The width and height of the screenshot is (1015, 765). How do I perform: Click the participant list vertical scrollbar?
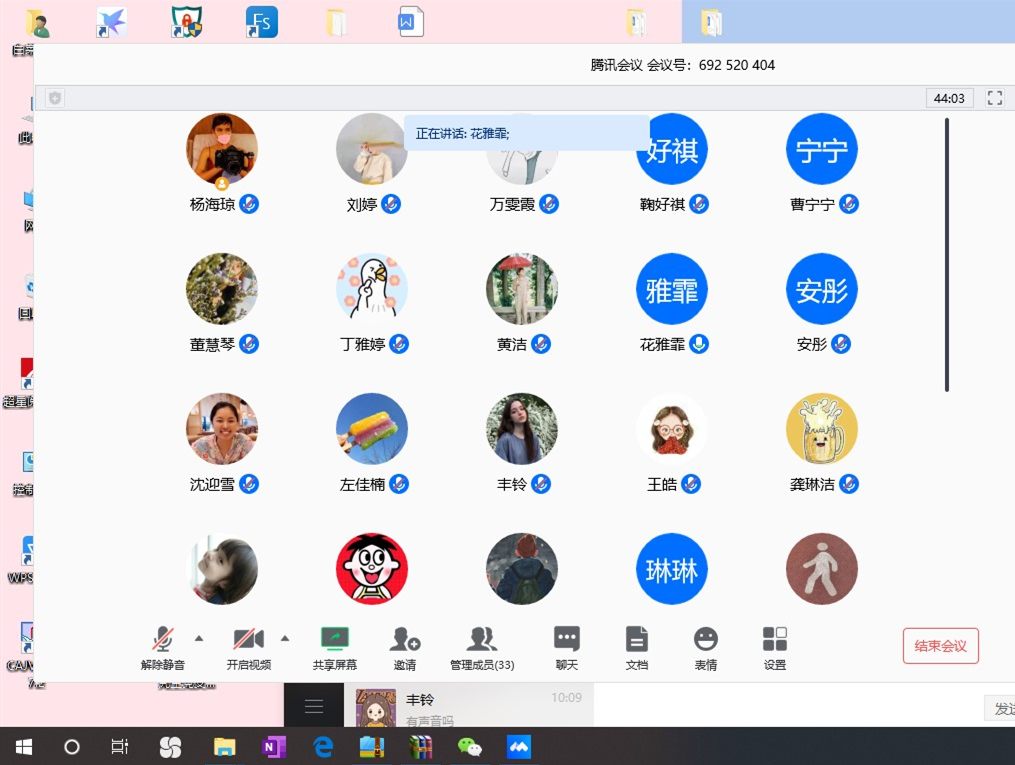(x=947, y=255)
